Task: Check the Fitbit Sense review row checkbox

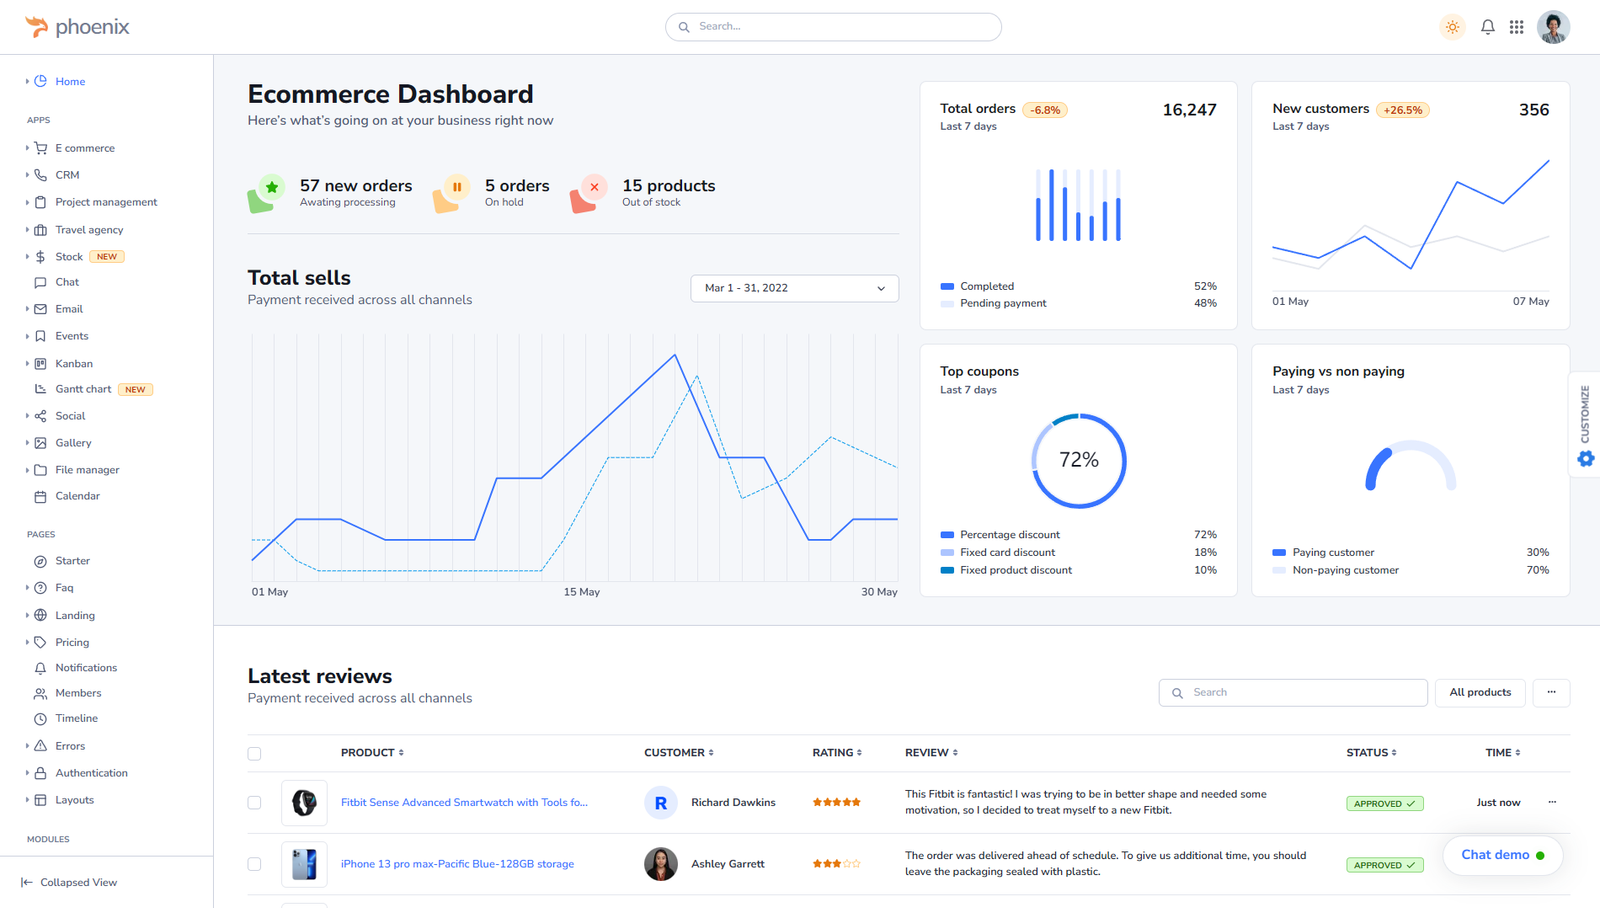Action: (x=254, y=803)
